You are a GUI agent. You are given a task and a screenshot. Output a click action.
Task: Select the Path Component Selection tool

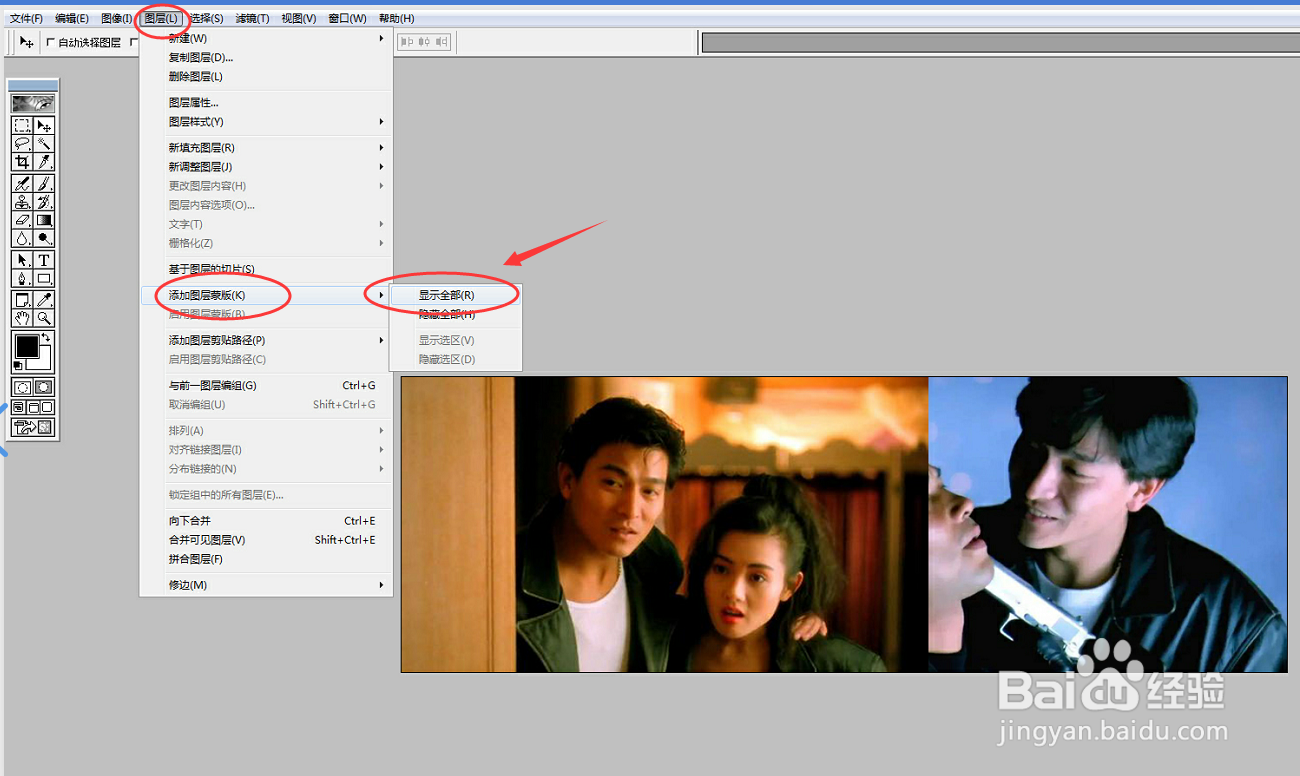pyautogui.click(x=22, y=260)
